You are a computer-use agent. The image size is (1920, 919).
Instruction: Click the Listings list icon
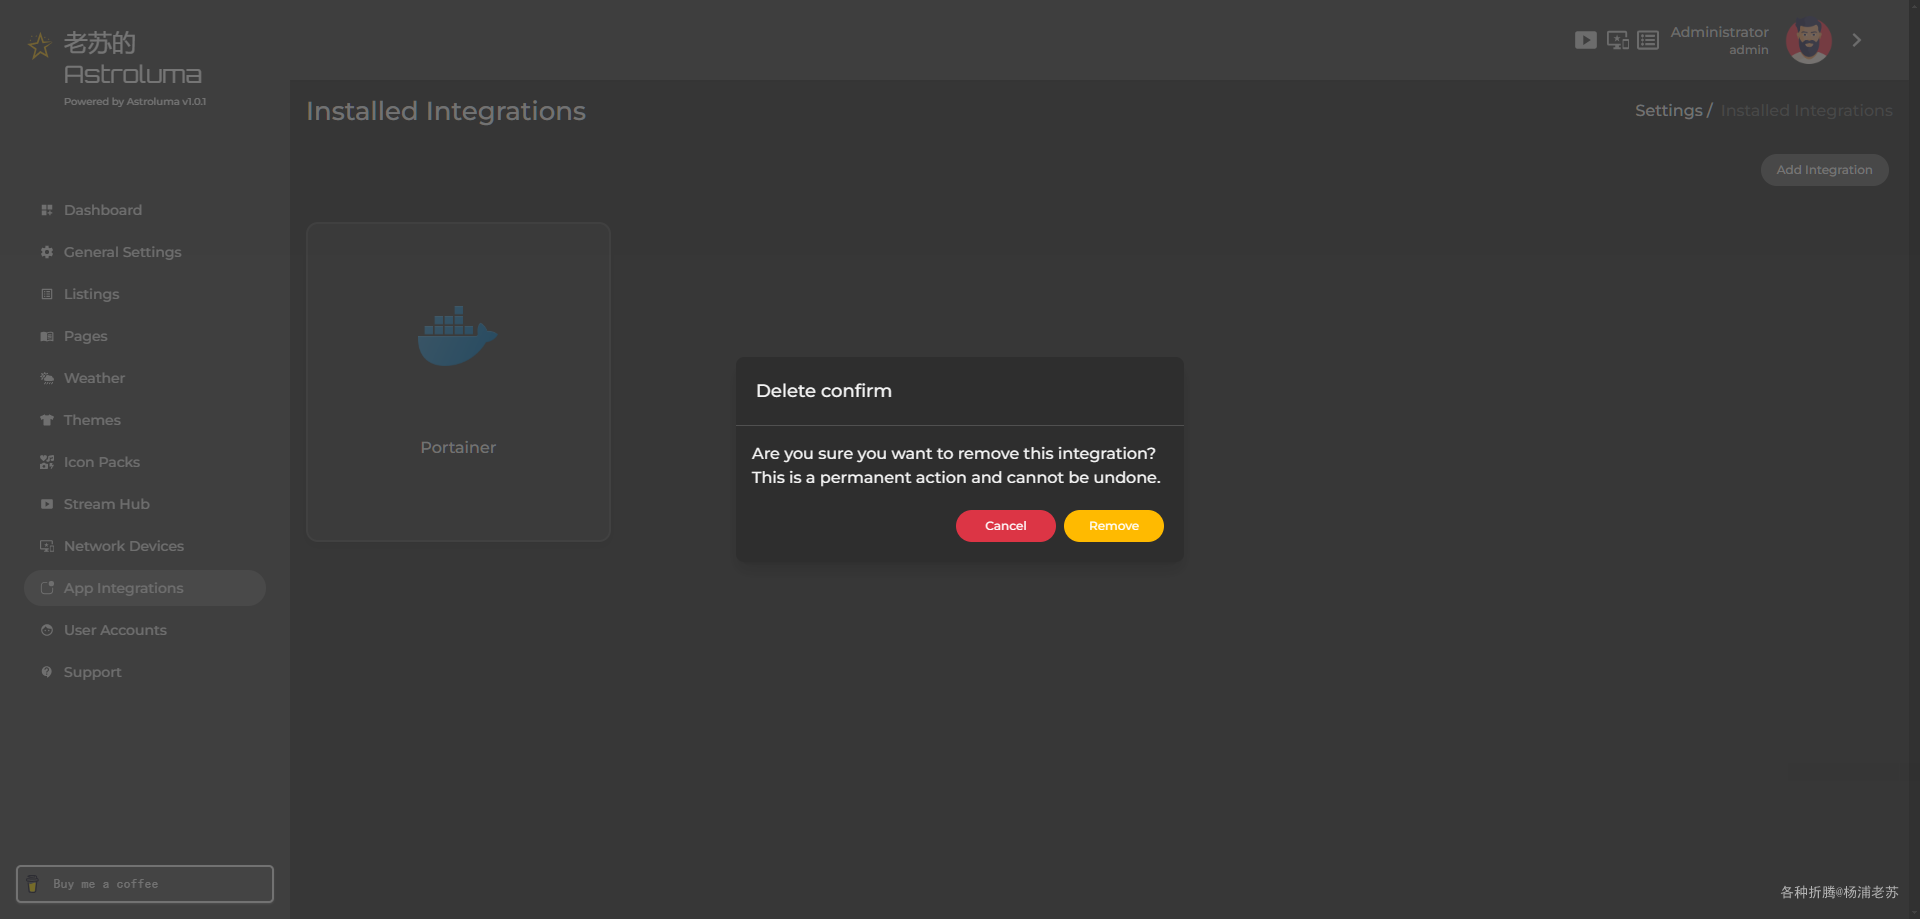(x=47, y=294)
